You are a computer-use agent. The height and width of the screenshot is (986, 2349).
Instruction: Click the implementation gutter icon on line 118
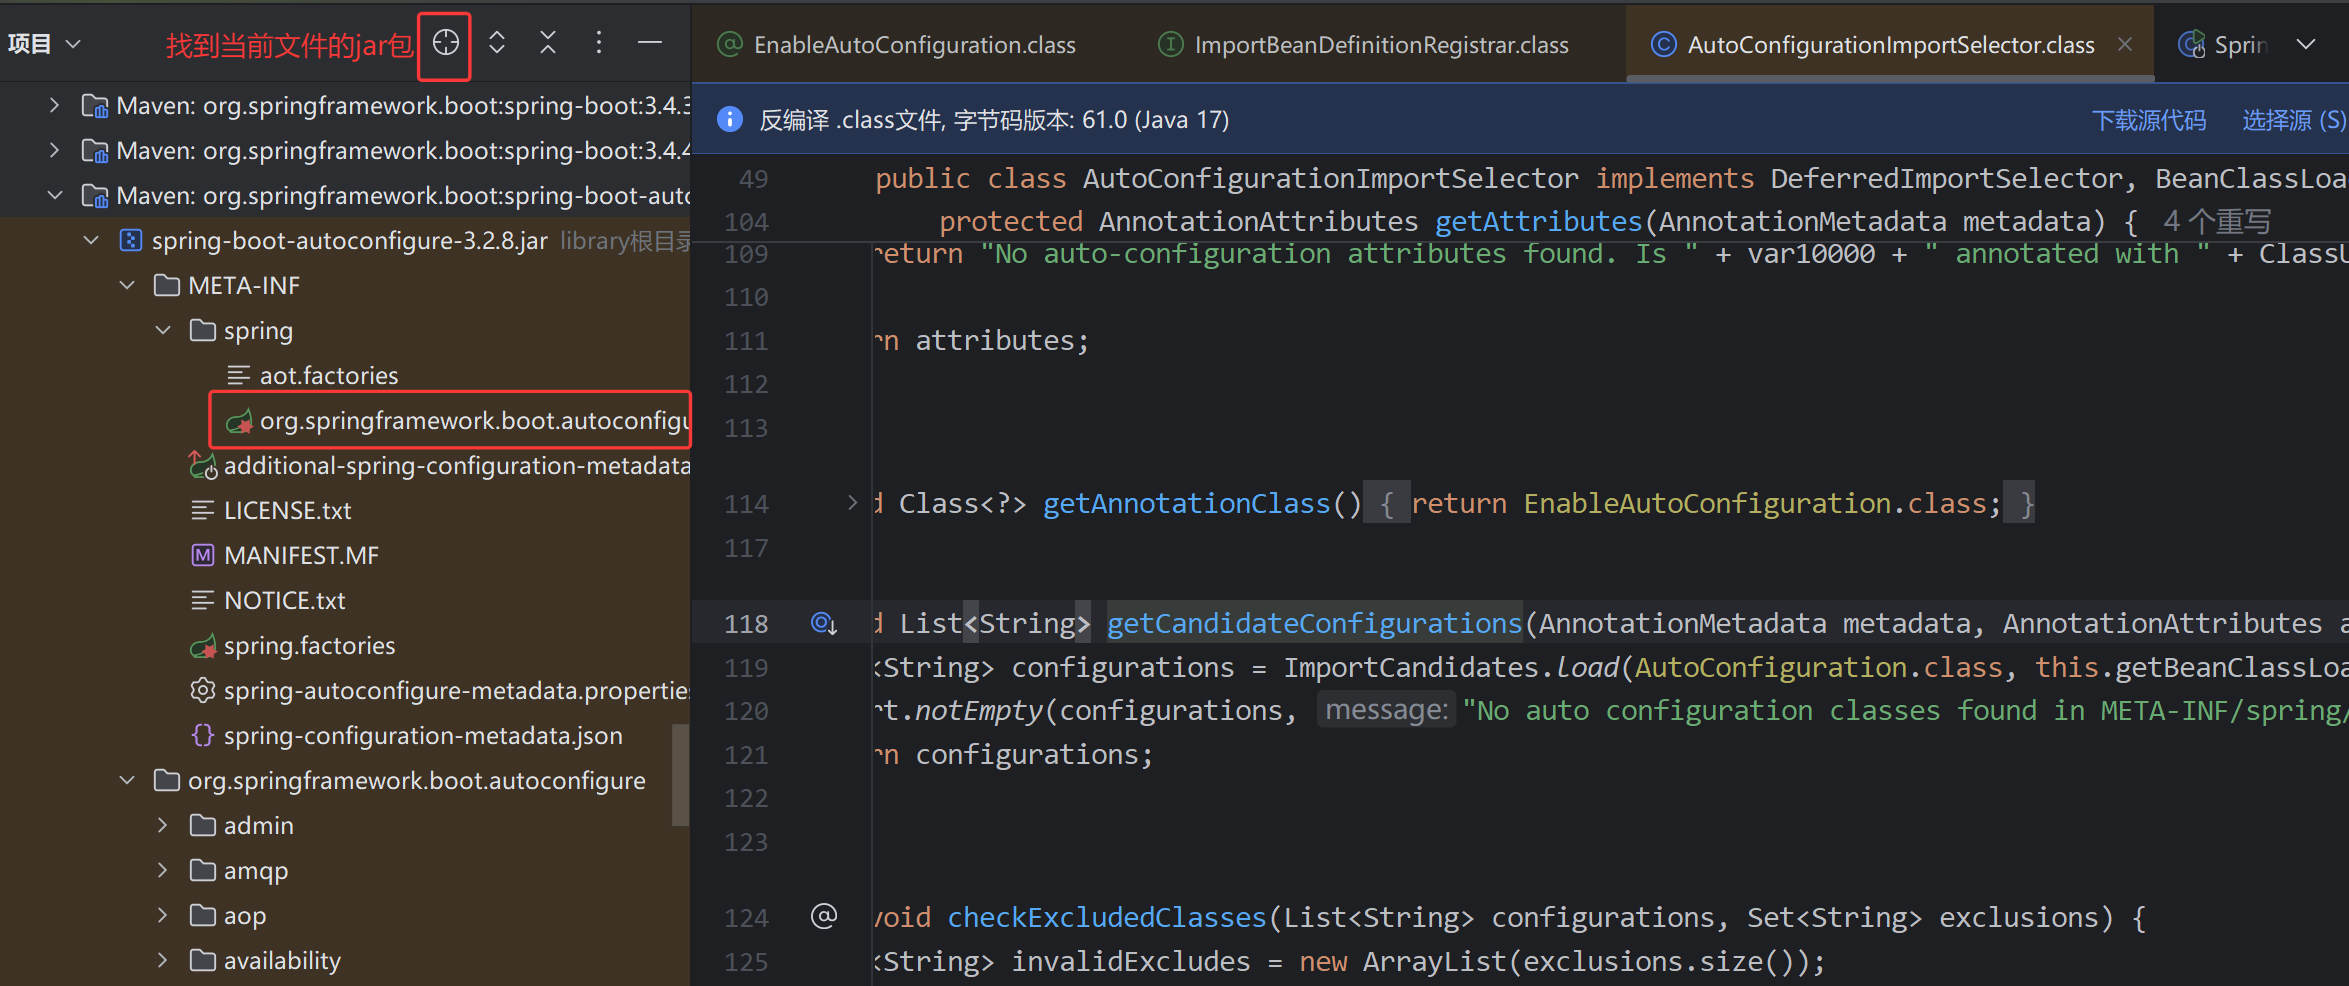pyautogui.click(x=823, y=623)
